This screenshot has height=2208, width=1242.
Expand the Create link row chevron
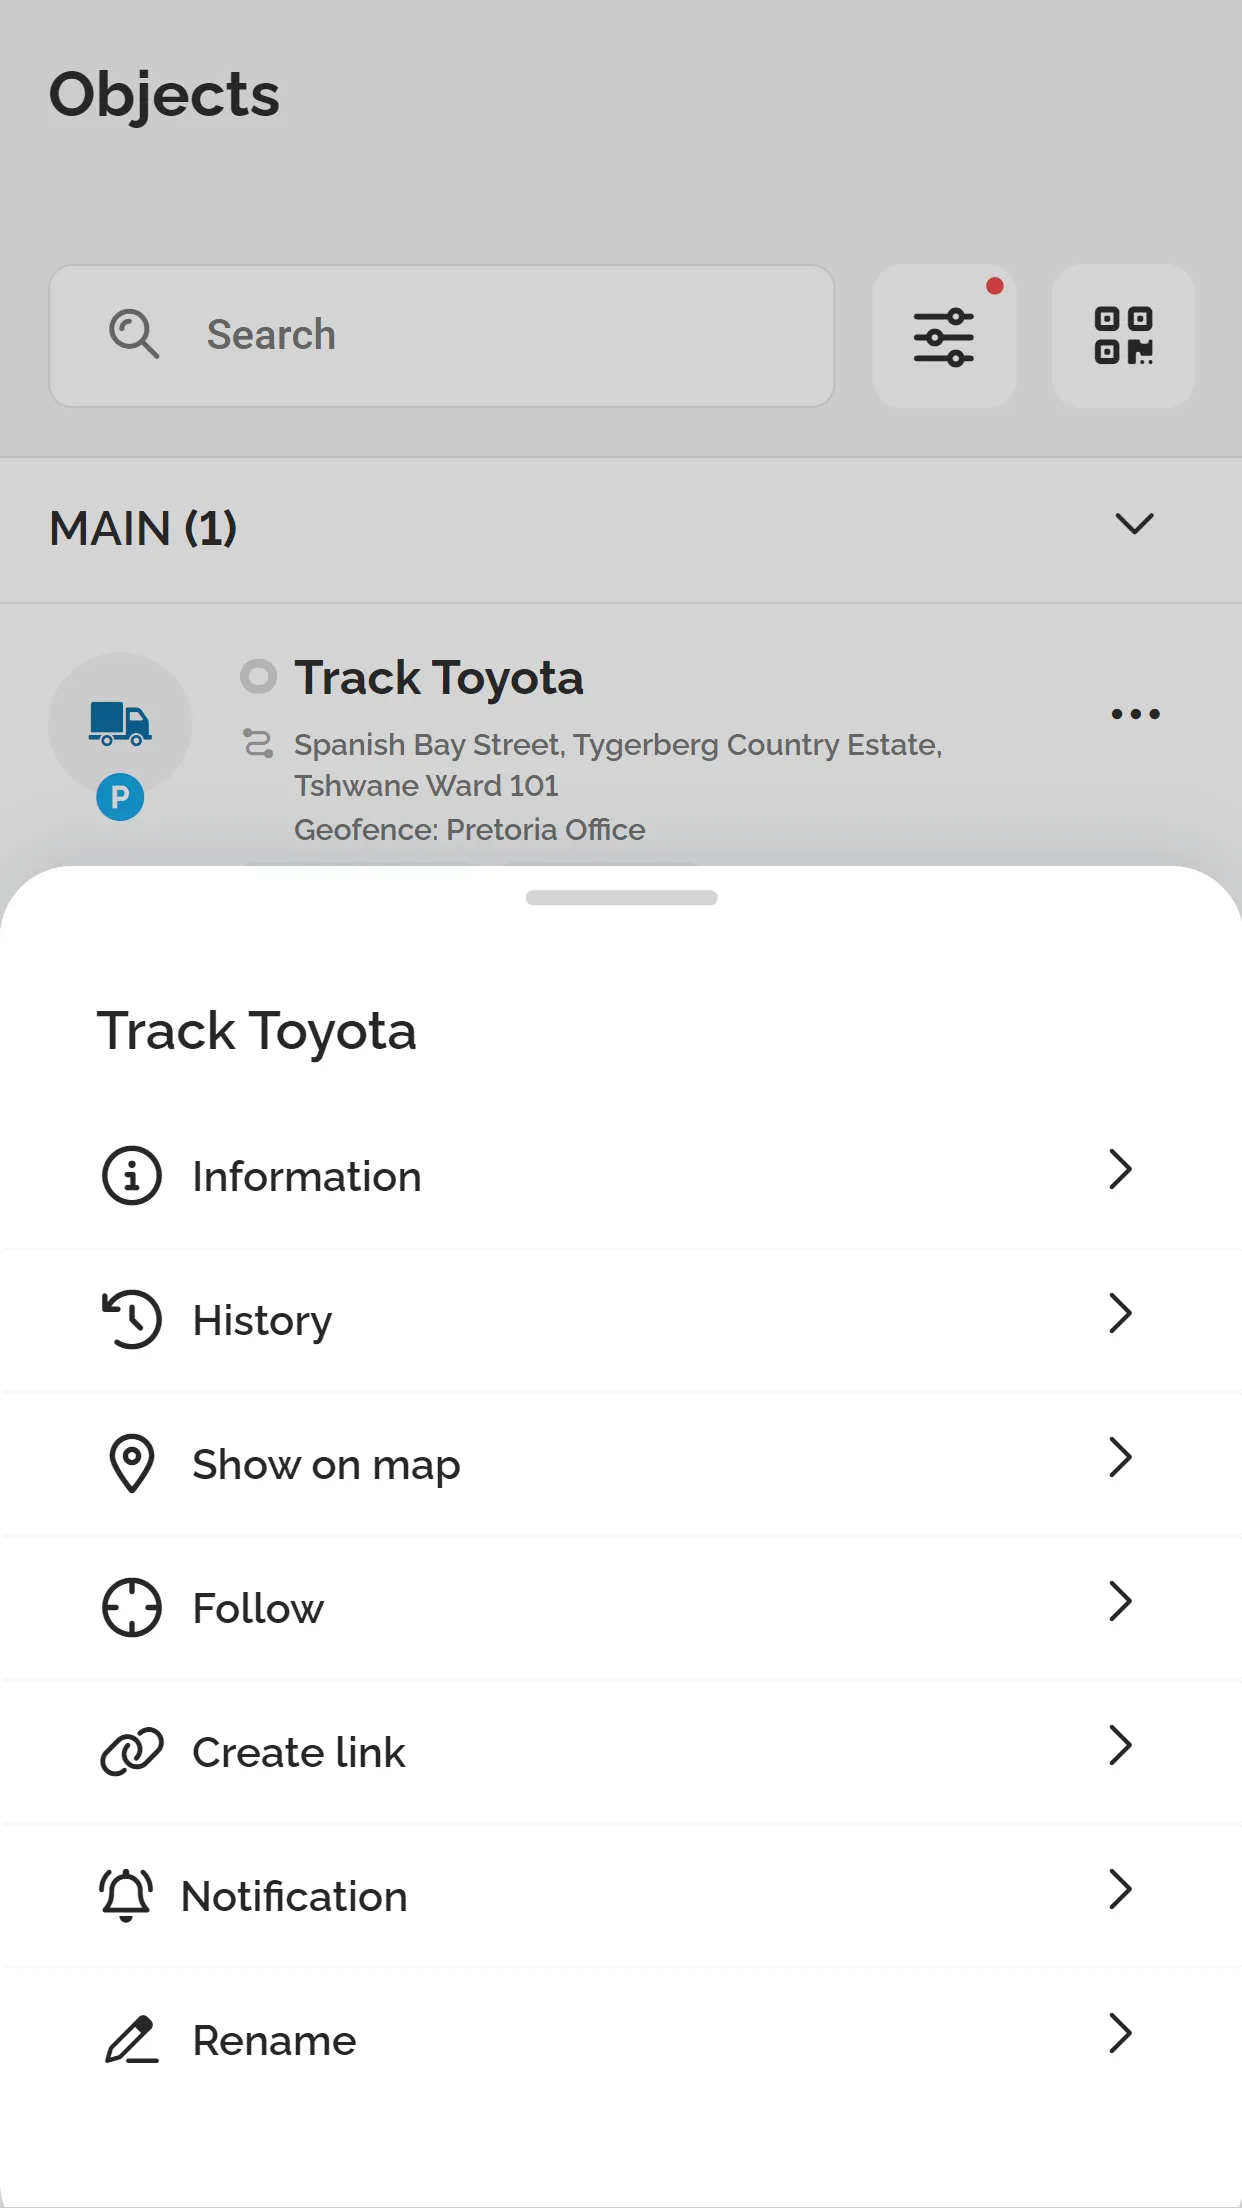pyautogui.click(x=1120, y=1747)
